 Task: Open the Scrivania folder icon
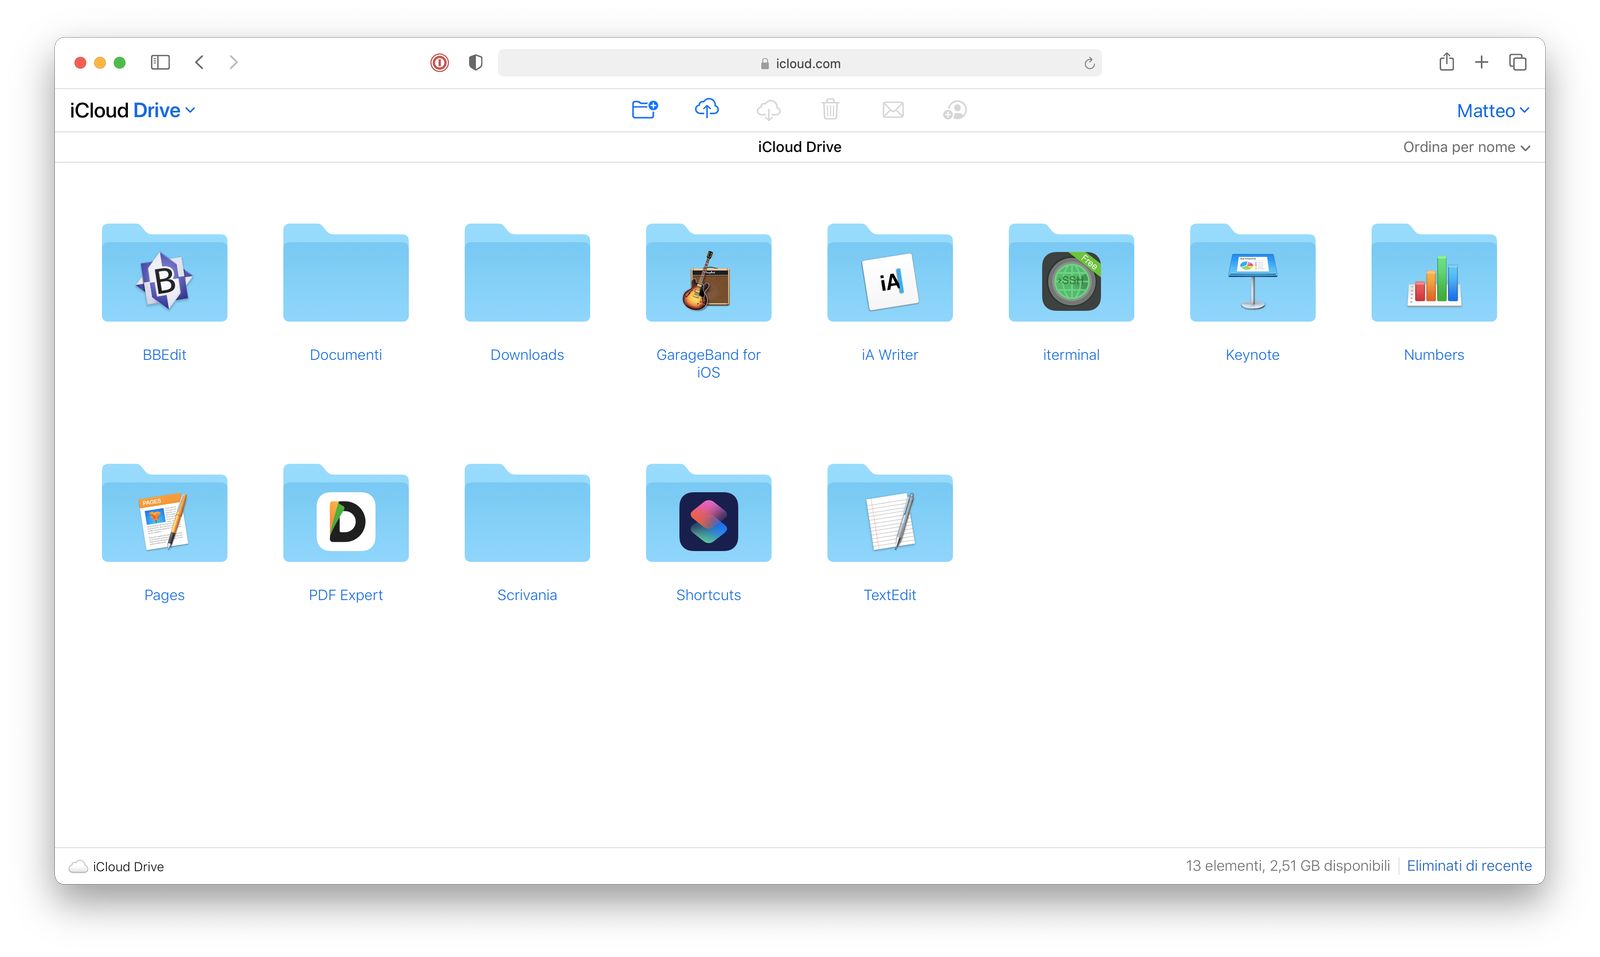pyautogui.click(x=527, y=513)
